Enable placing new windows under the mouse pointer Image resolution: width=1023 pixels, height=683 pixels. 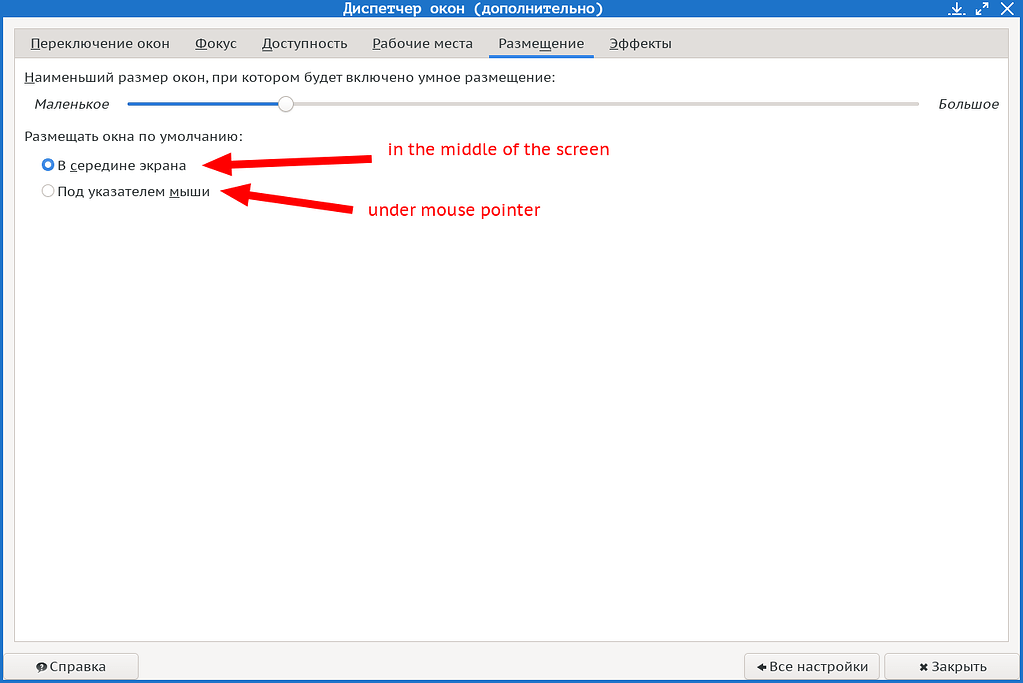coord(47,190)
